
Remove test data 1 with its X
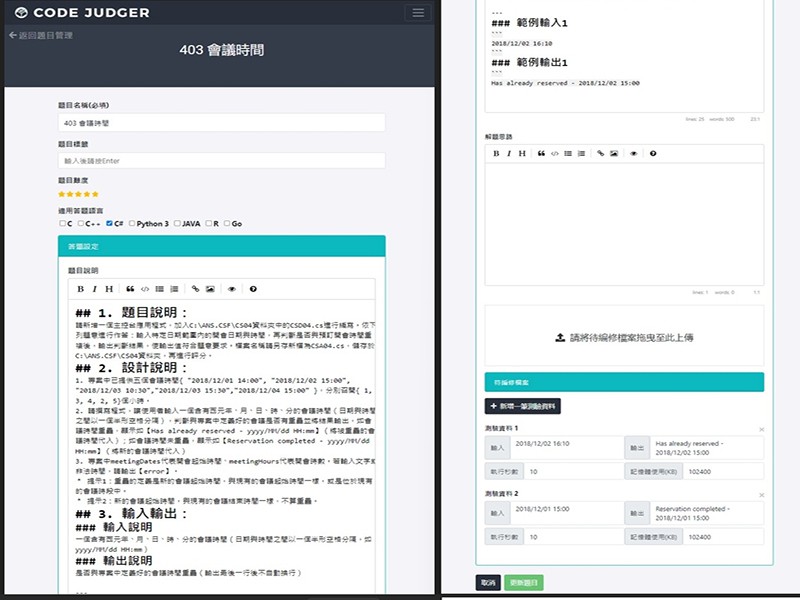click(x=761, y=430)
